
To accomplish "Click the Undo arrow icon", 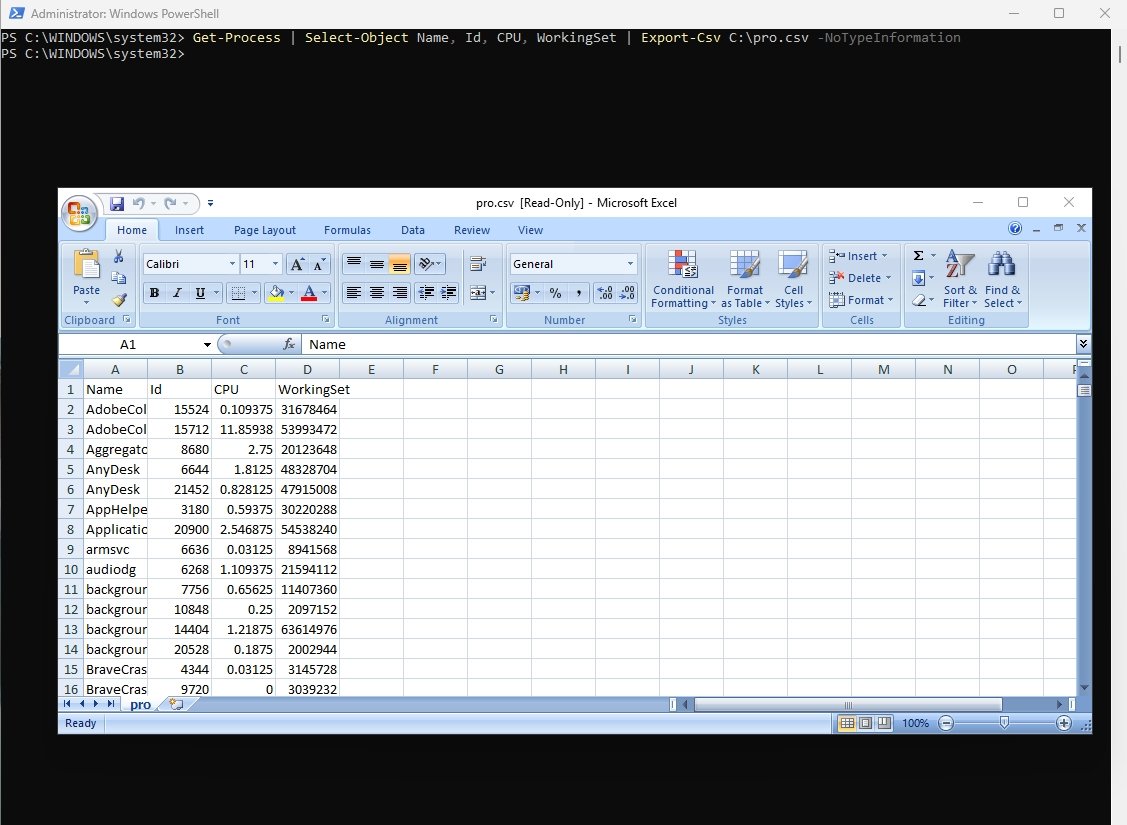I will click(x=139, y=204).
